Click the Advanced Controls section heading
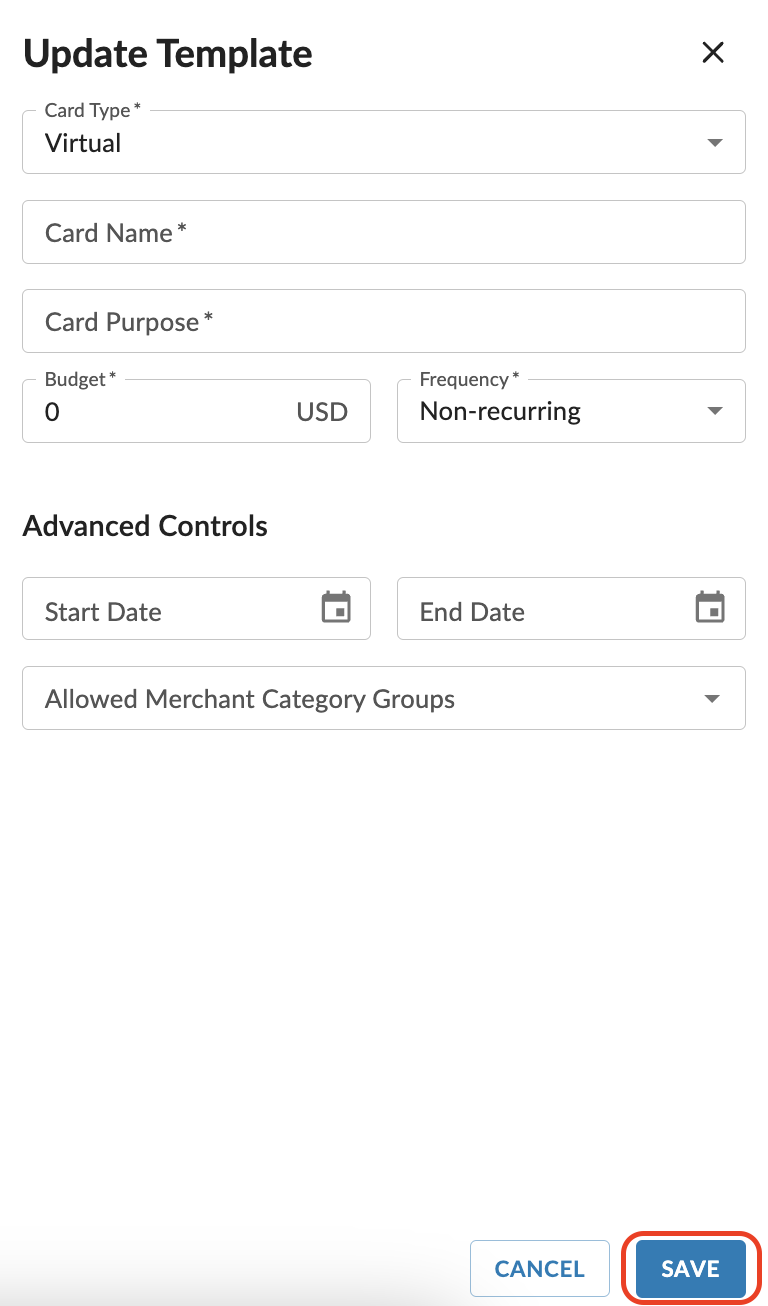 click(x=145, y=526)
